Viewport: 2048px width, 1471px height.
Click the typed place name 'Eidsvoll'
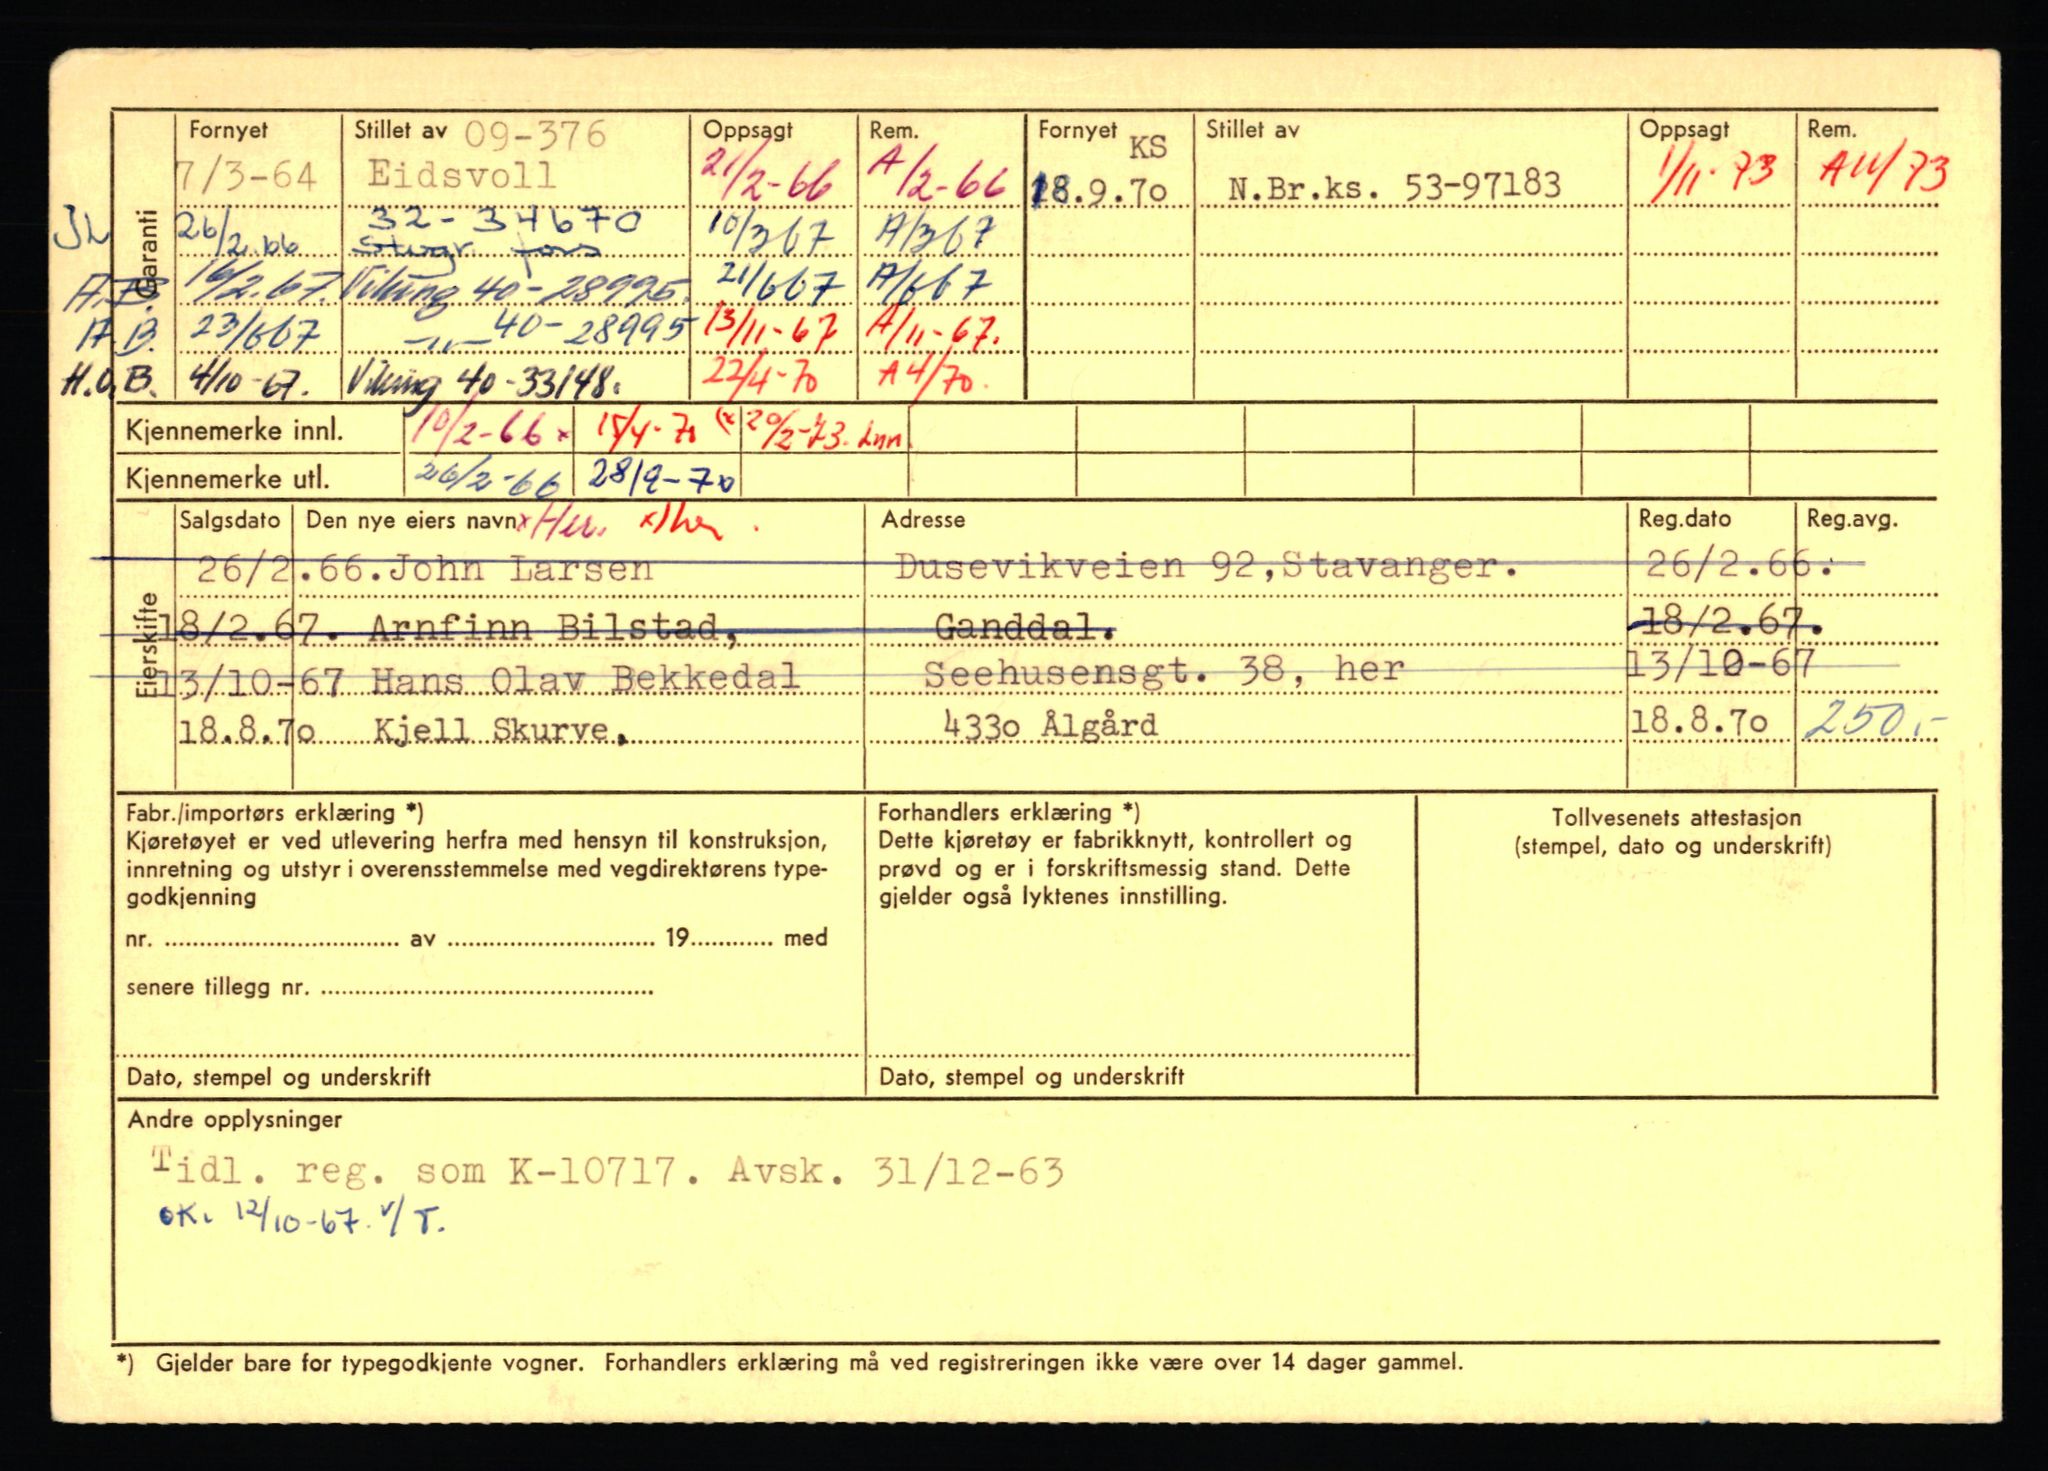pyautogui.click(x=461, y=175)
